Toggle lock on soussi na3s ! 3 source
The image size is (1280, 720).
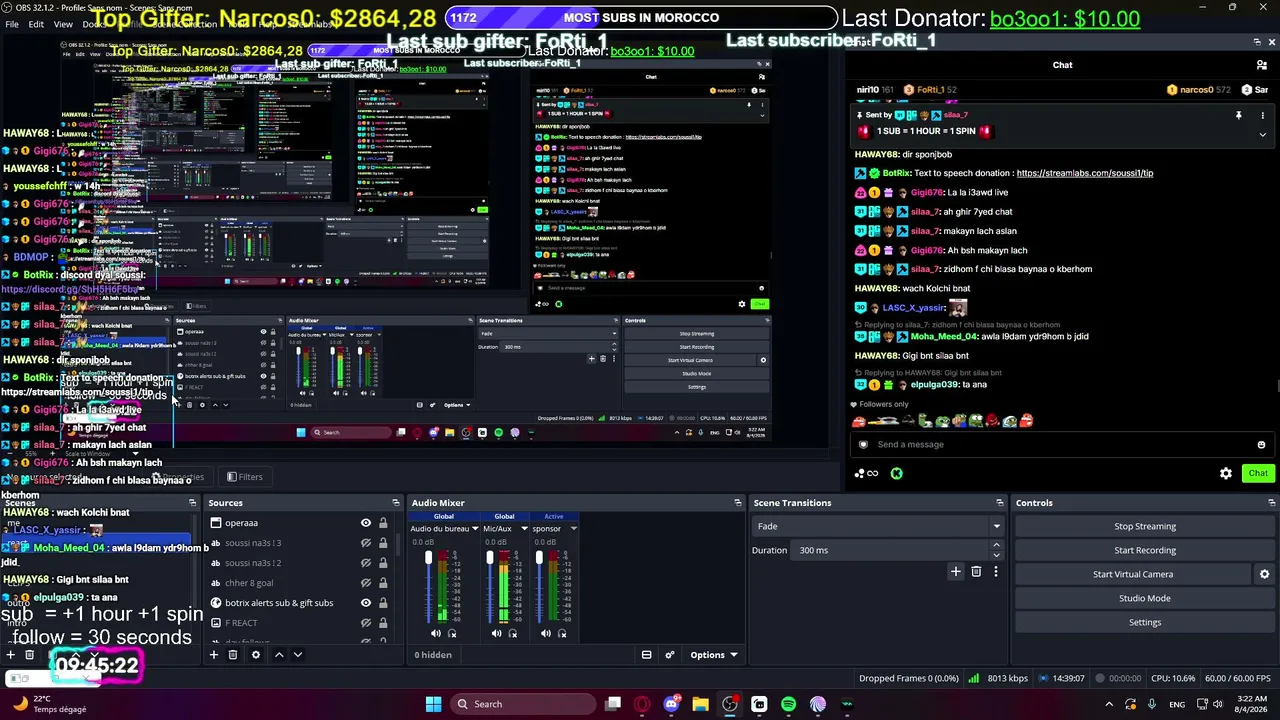(x=382, y=543)
